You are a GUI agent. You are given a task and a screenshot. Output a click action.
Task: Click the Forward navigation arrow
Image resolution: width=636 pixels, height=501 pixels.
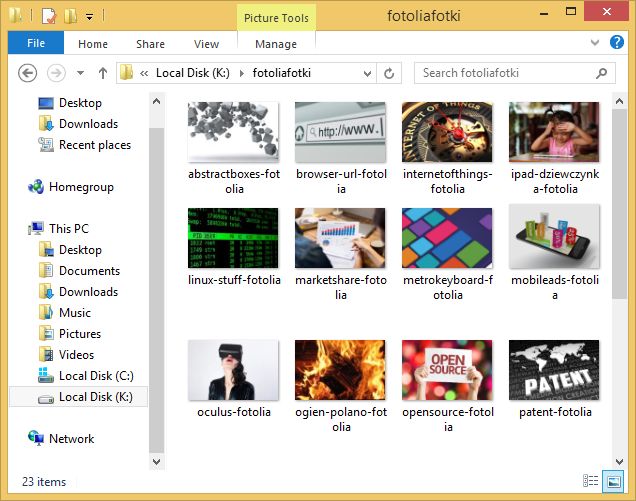[x=56, y=73]
